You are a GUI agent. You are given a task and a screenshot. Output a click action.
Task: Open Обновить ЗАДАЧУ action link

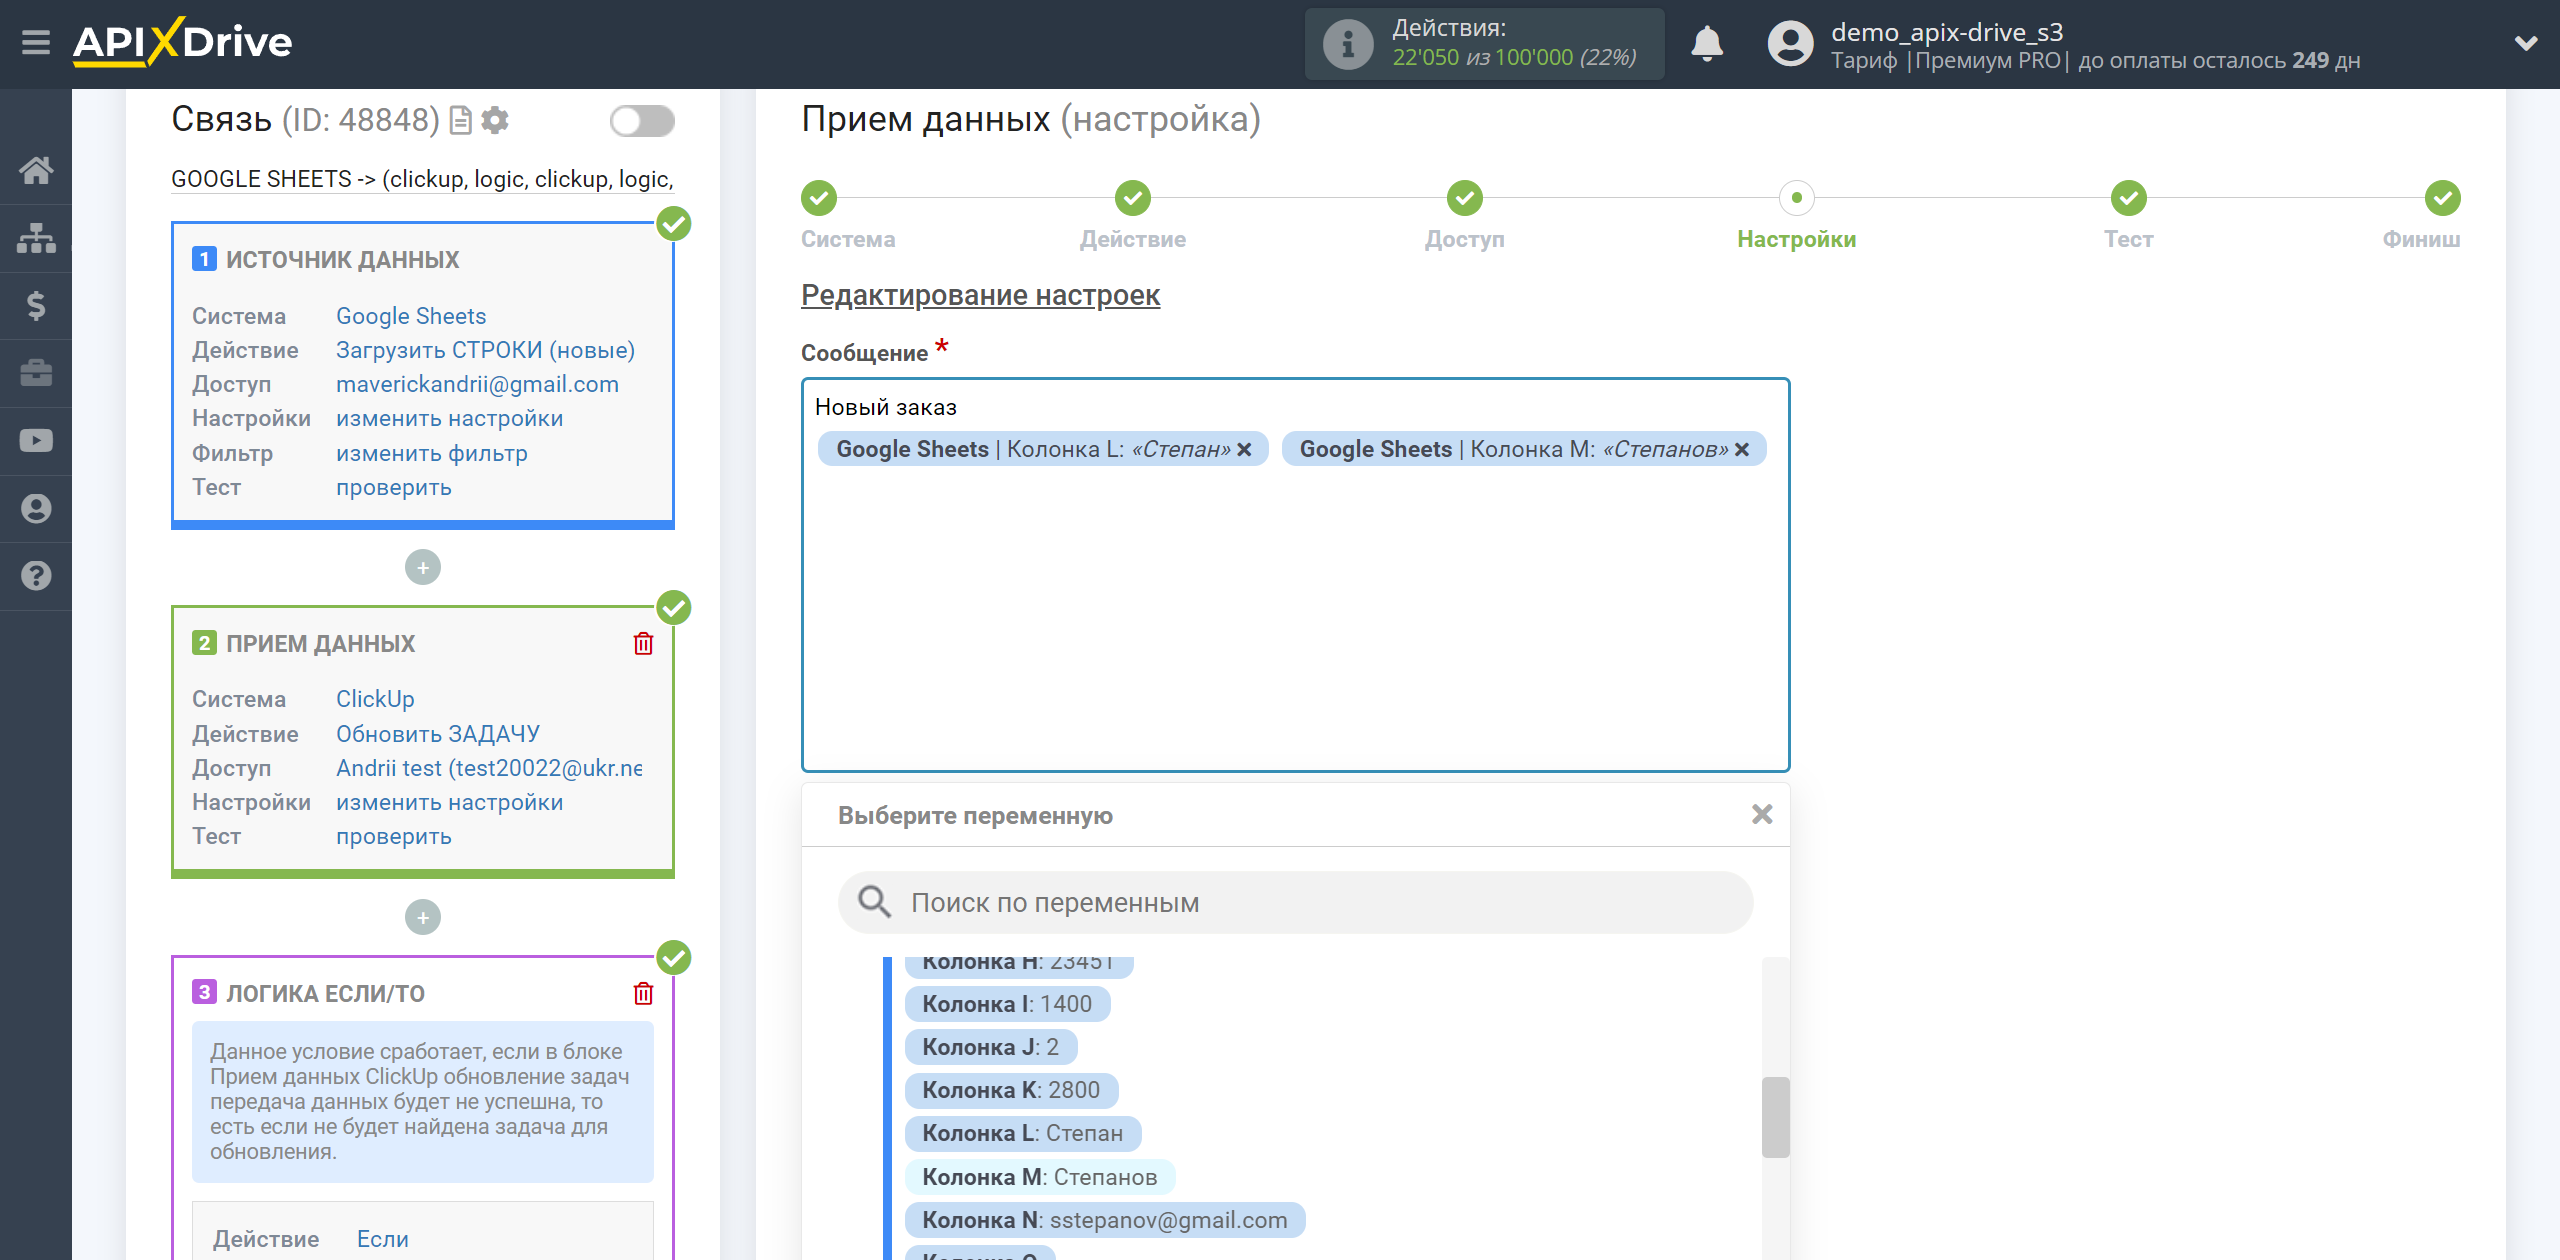[437, 734]
